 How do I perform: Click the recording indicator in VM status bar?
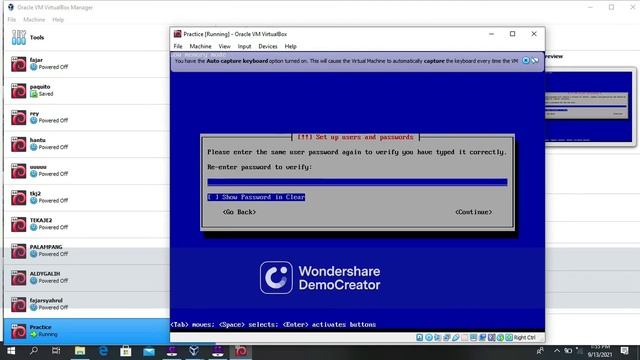(482, 338)
